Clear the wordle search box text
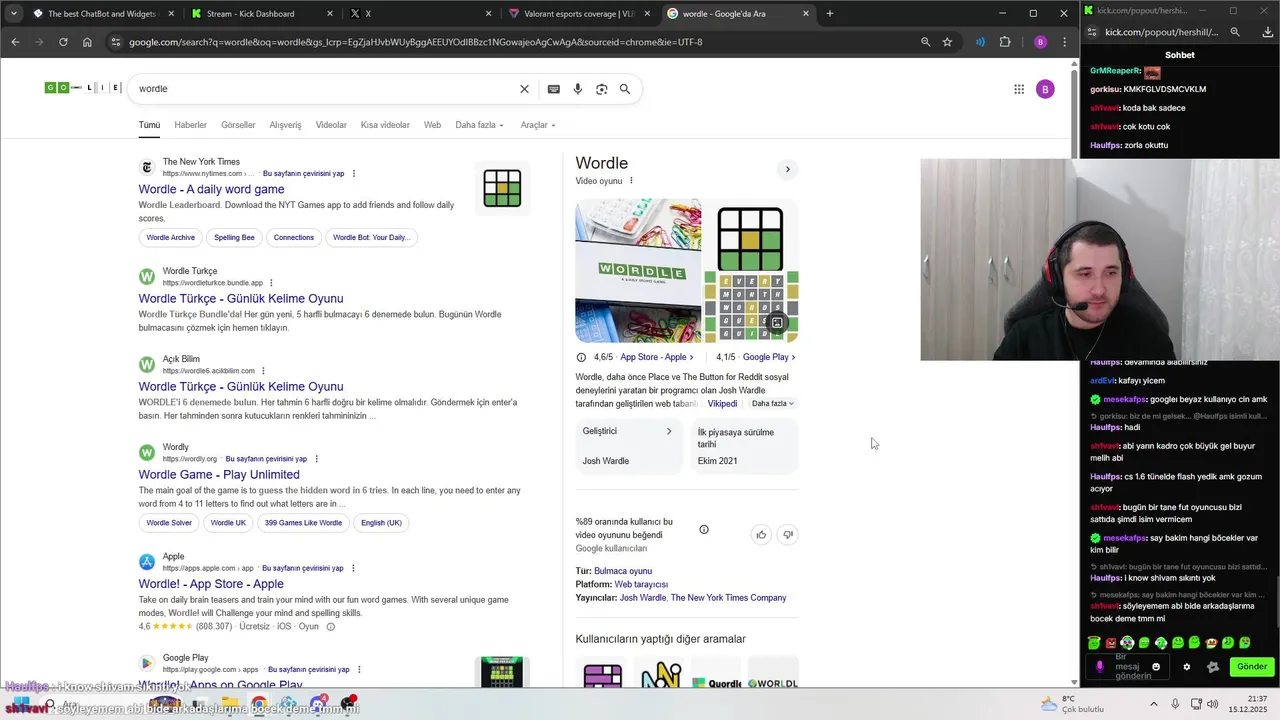Image resolution: width=1280 pixels, height=720 pixels. 524,89
